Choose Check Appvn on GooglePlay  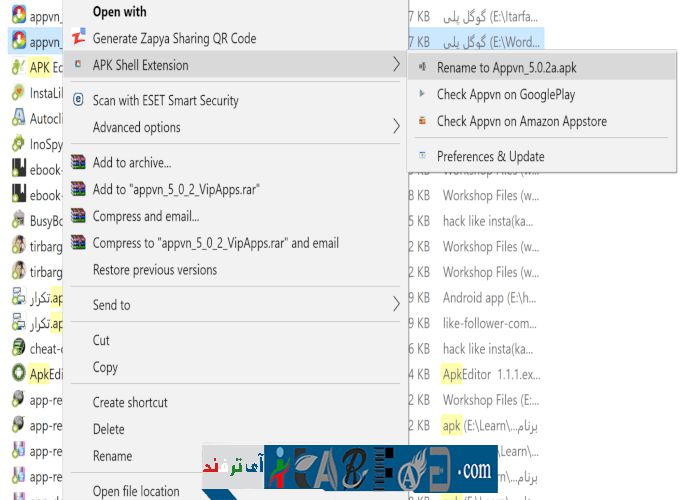pos(505,94)
